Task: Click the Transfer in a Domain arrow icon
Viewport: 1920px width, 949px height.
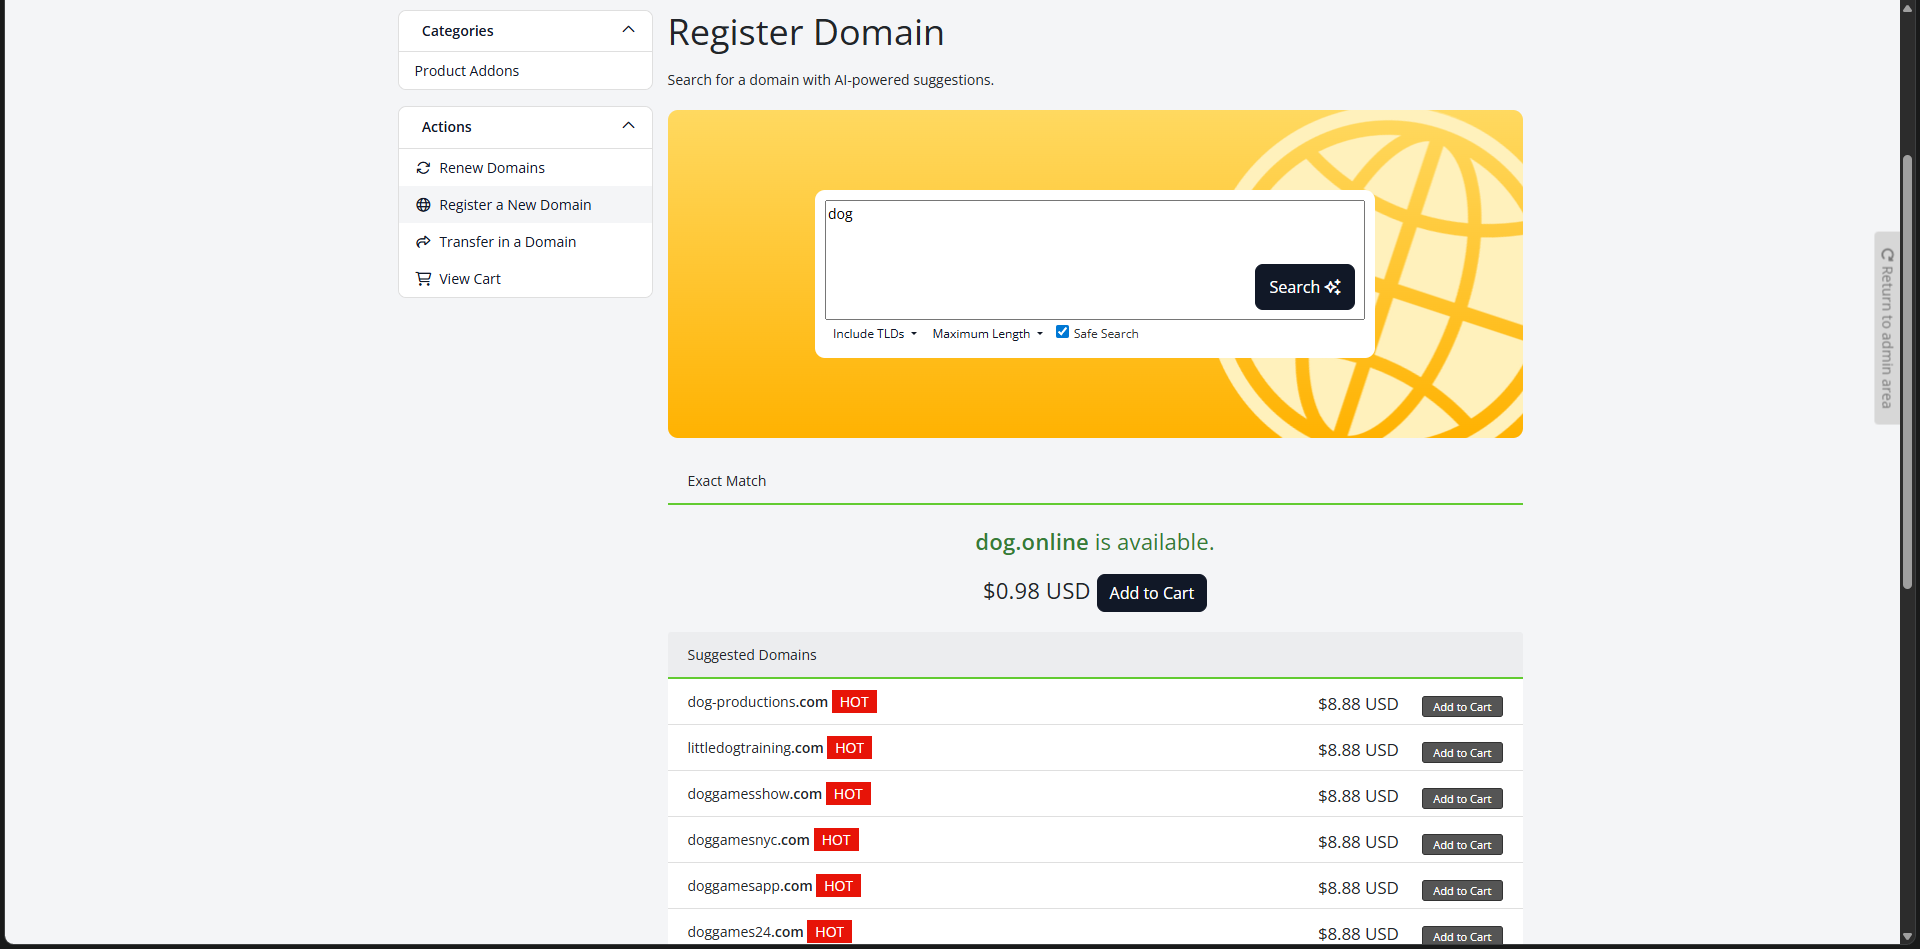Action: pyautogui.click(x=423, y=242)
